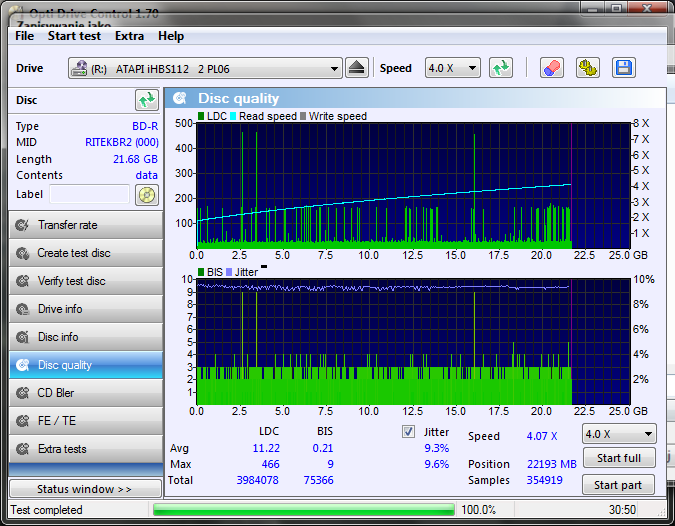Viewport: 675px width, 526px height.
Task: Click the Samples value 354919
Action: (x=545, y=480)
